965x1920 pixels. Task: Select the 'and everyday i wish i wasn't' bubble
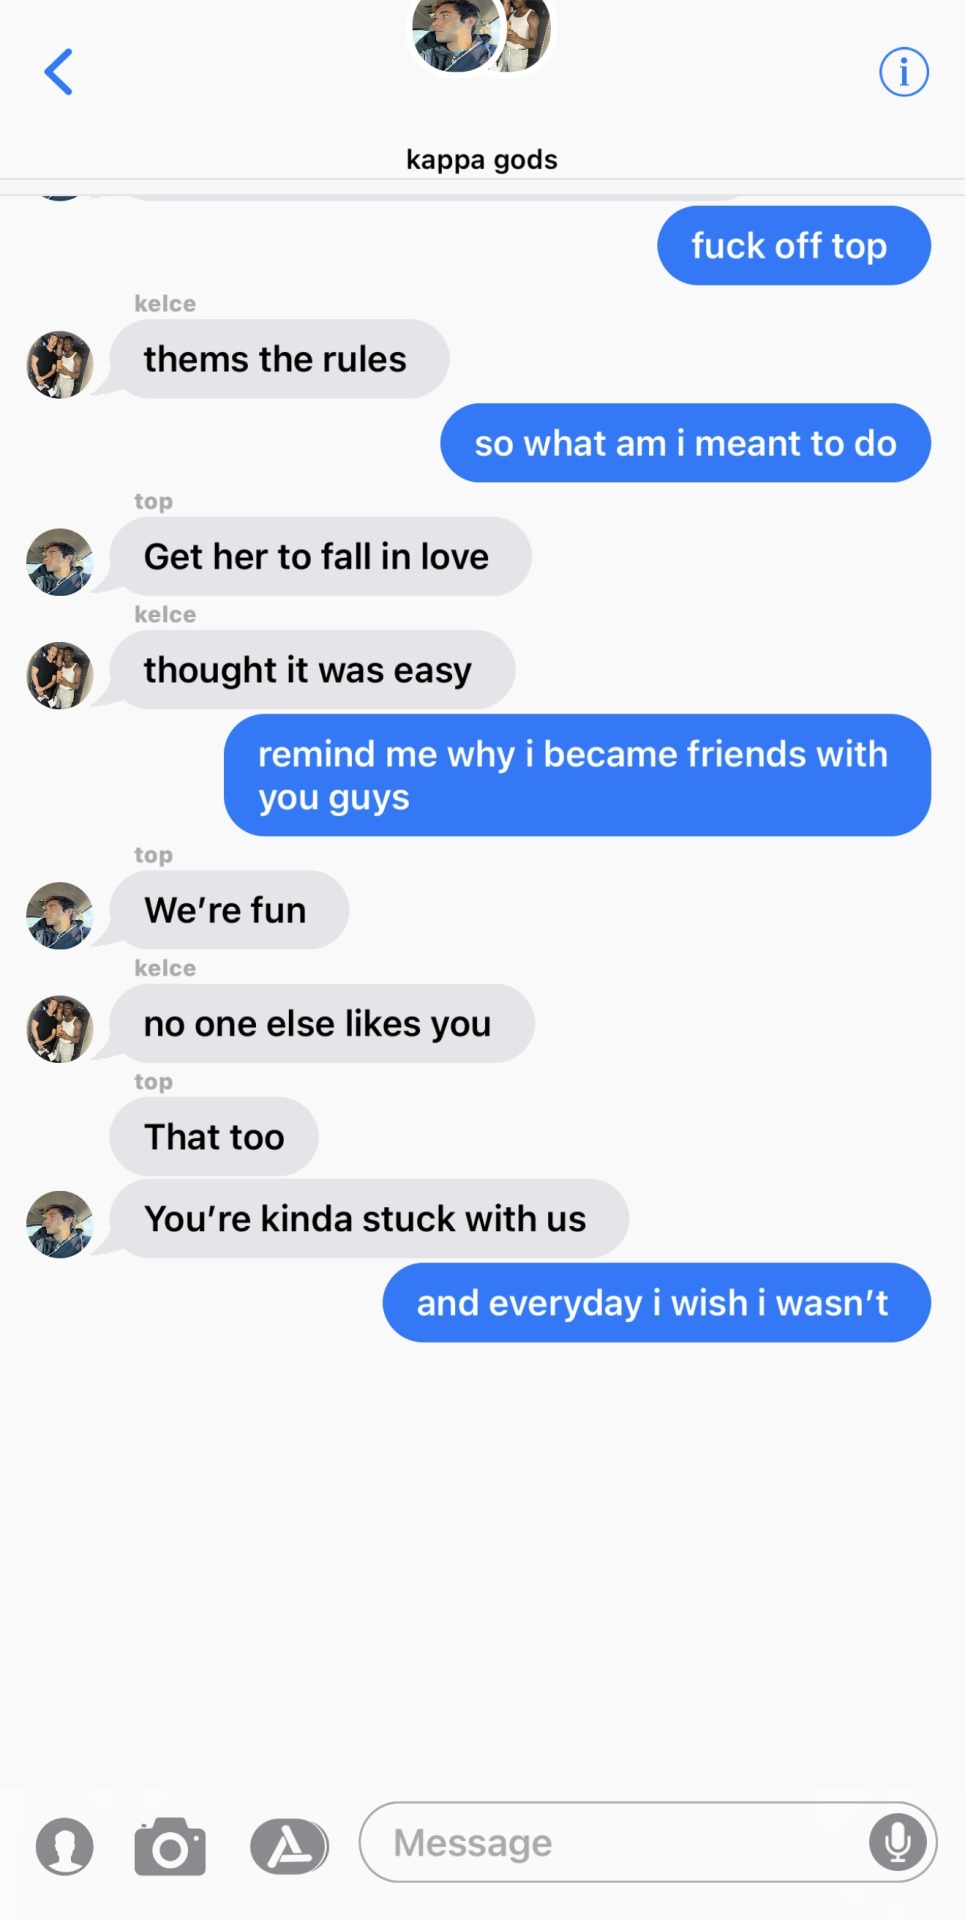pos(657,1303)
